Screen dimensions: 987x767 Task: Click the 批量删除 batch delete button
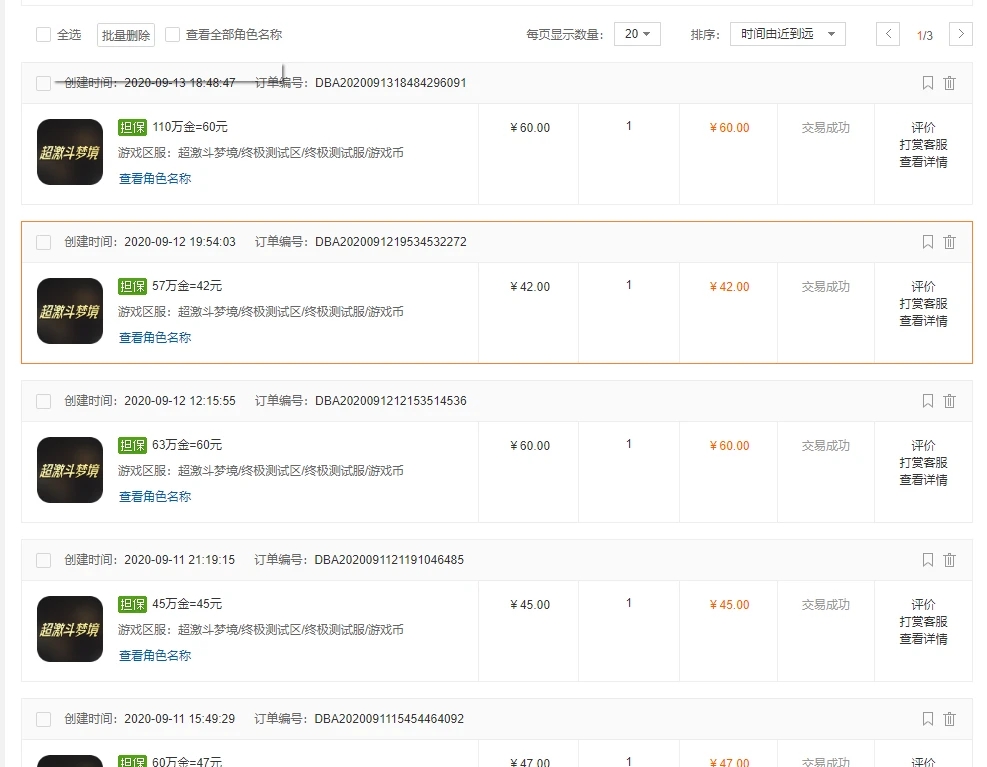tap(124, 33)
